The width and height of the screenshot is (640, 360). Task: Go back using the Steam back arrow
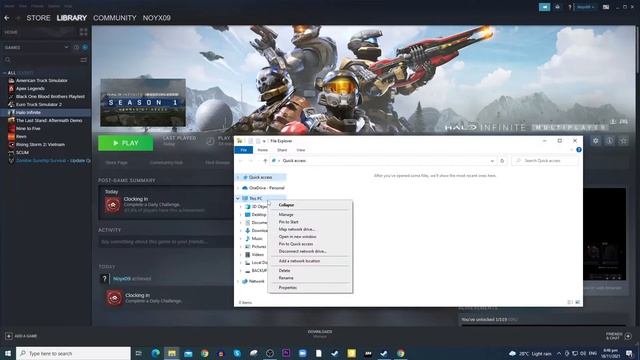pos(7,18)
